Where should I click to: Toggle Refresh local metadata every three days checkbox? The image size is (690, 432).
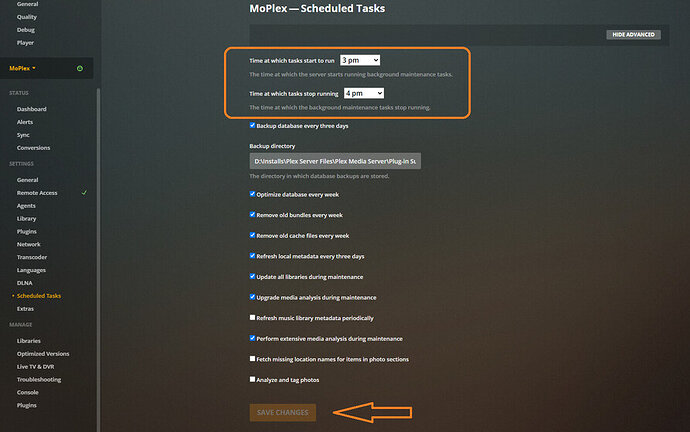[253, 256]
